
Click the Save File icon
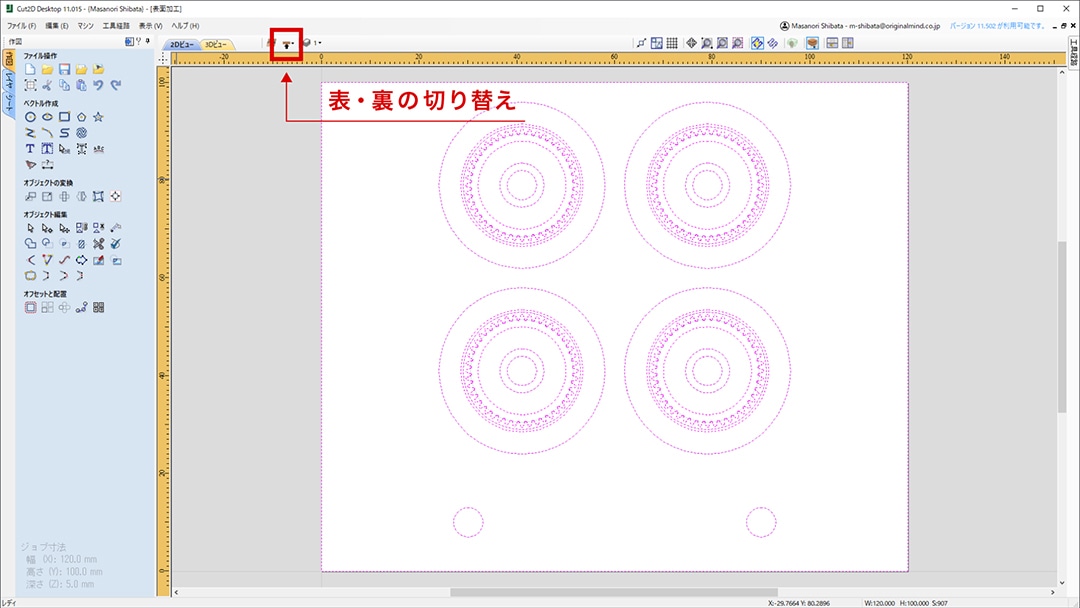click(x=64, y=70)
